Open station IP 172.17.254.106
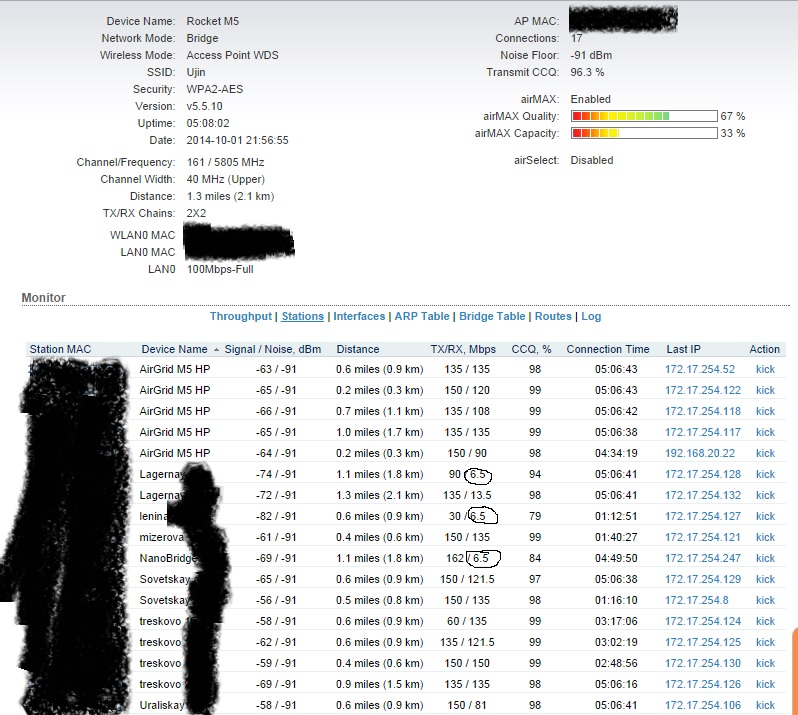This screenshot has height=715, width=798. coord(703,705)
